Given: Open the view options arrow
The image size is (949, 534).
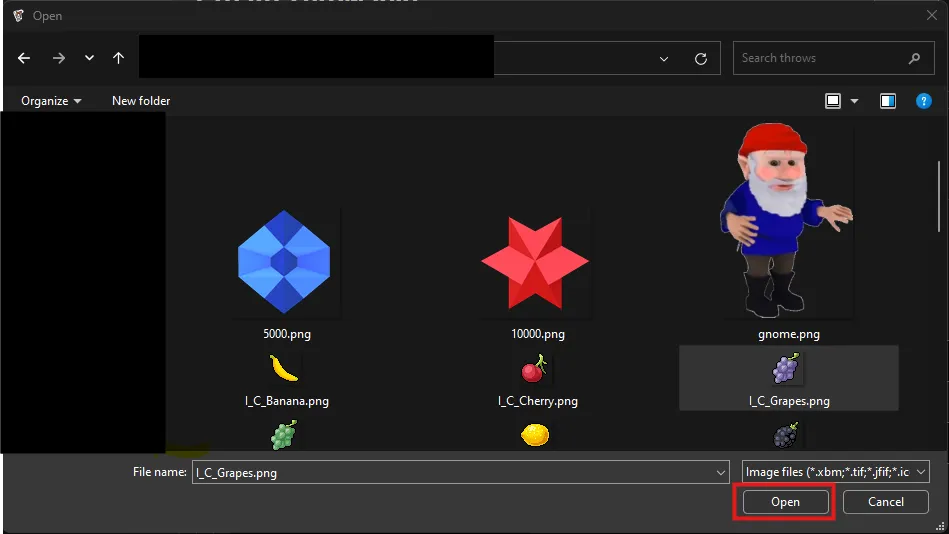Looking at the screenshot, I should click(855, 101).
